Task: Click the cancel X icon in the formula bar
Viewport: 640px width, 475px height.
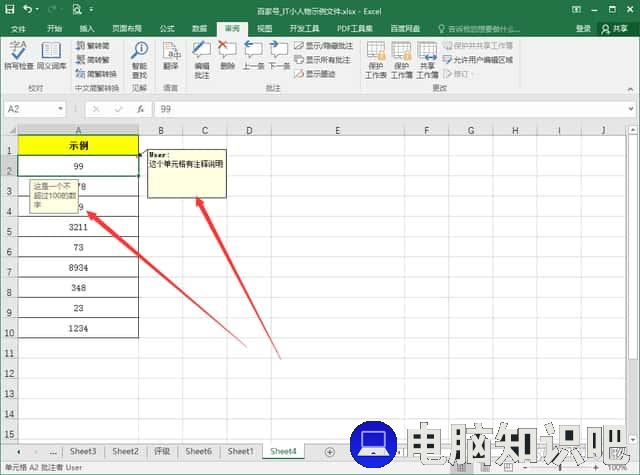Action: pyautogui.click(x=96, y=109)
